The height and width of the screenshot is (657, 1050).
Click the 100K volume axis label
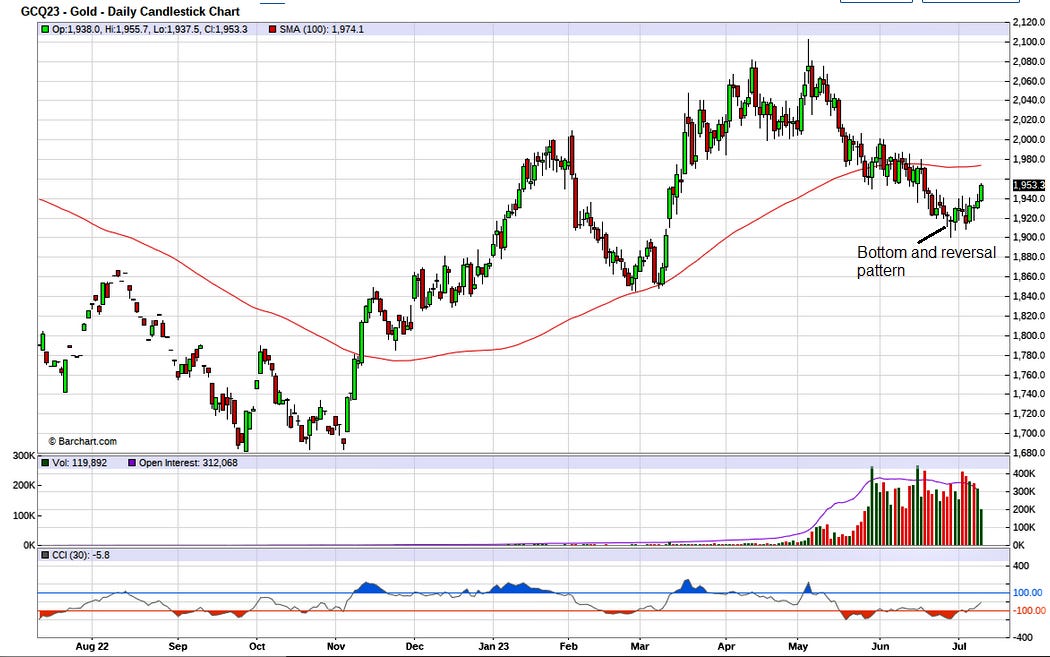pos(23,516)
